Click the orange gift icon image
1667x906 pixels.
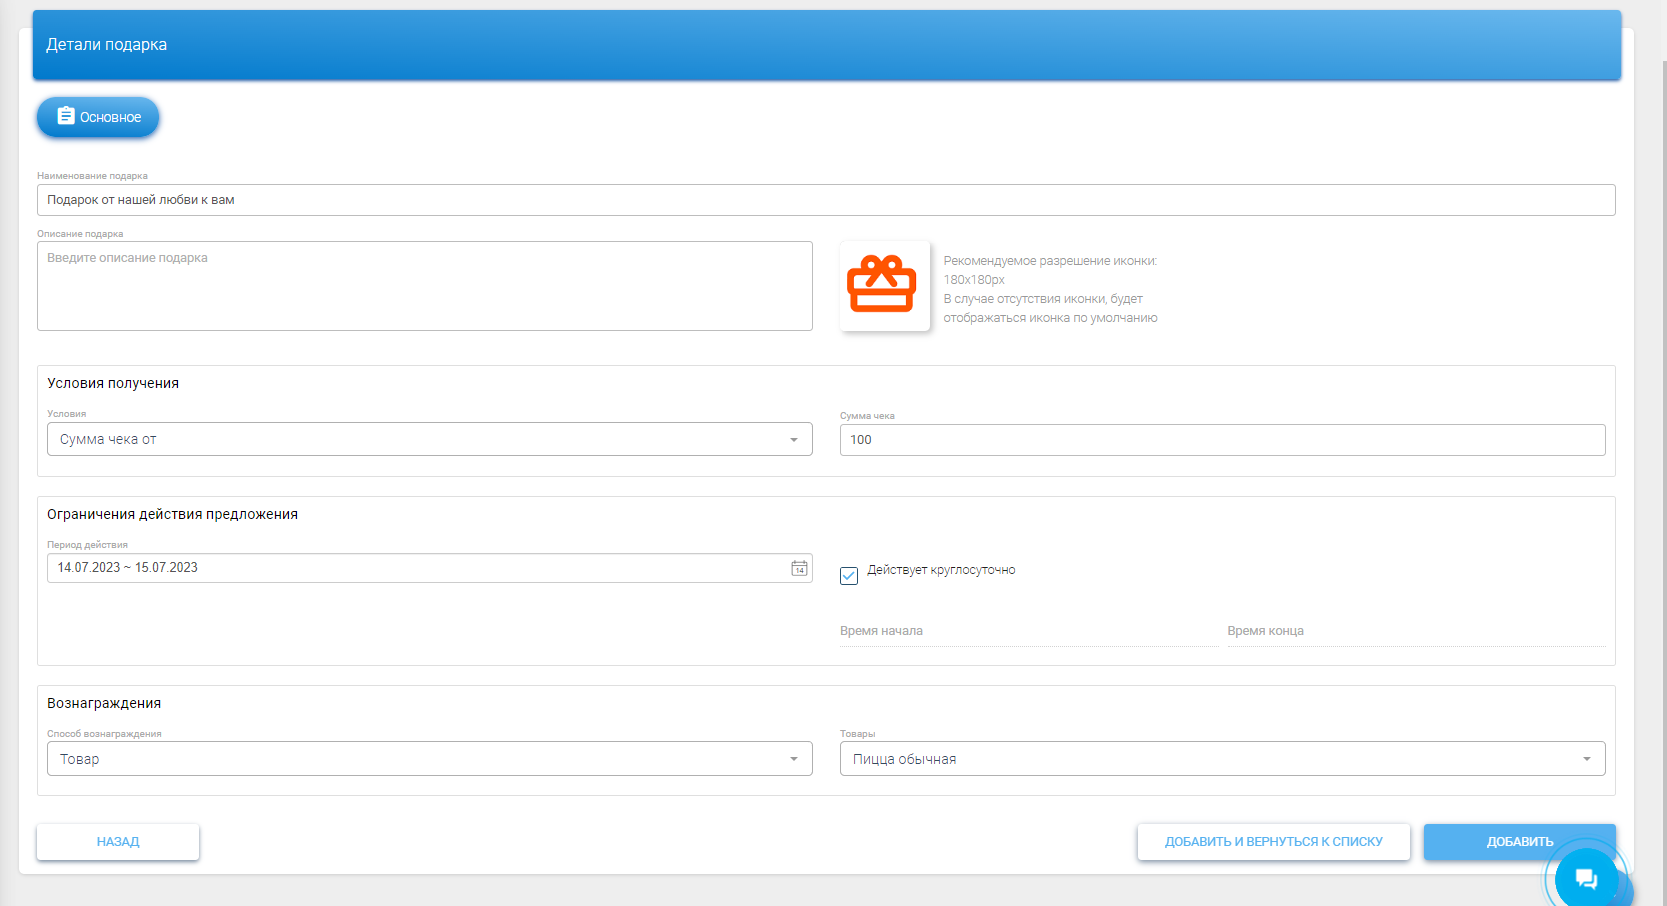pos(883,286)
